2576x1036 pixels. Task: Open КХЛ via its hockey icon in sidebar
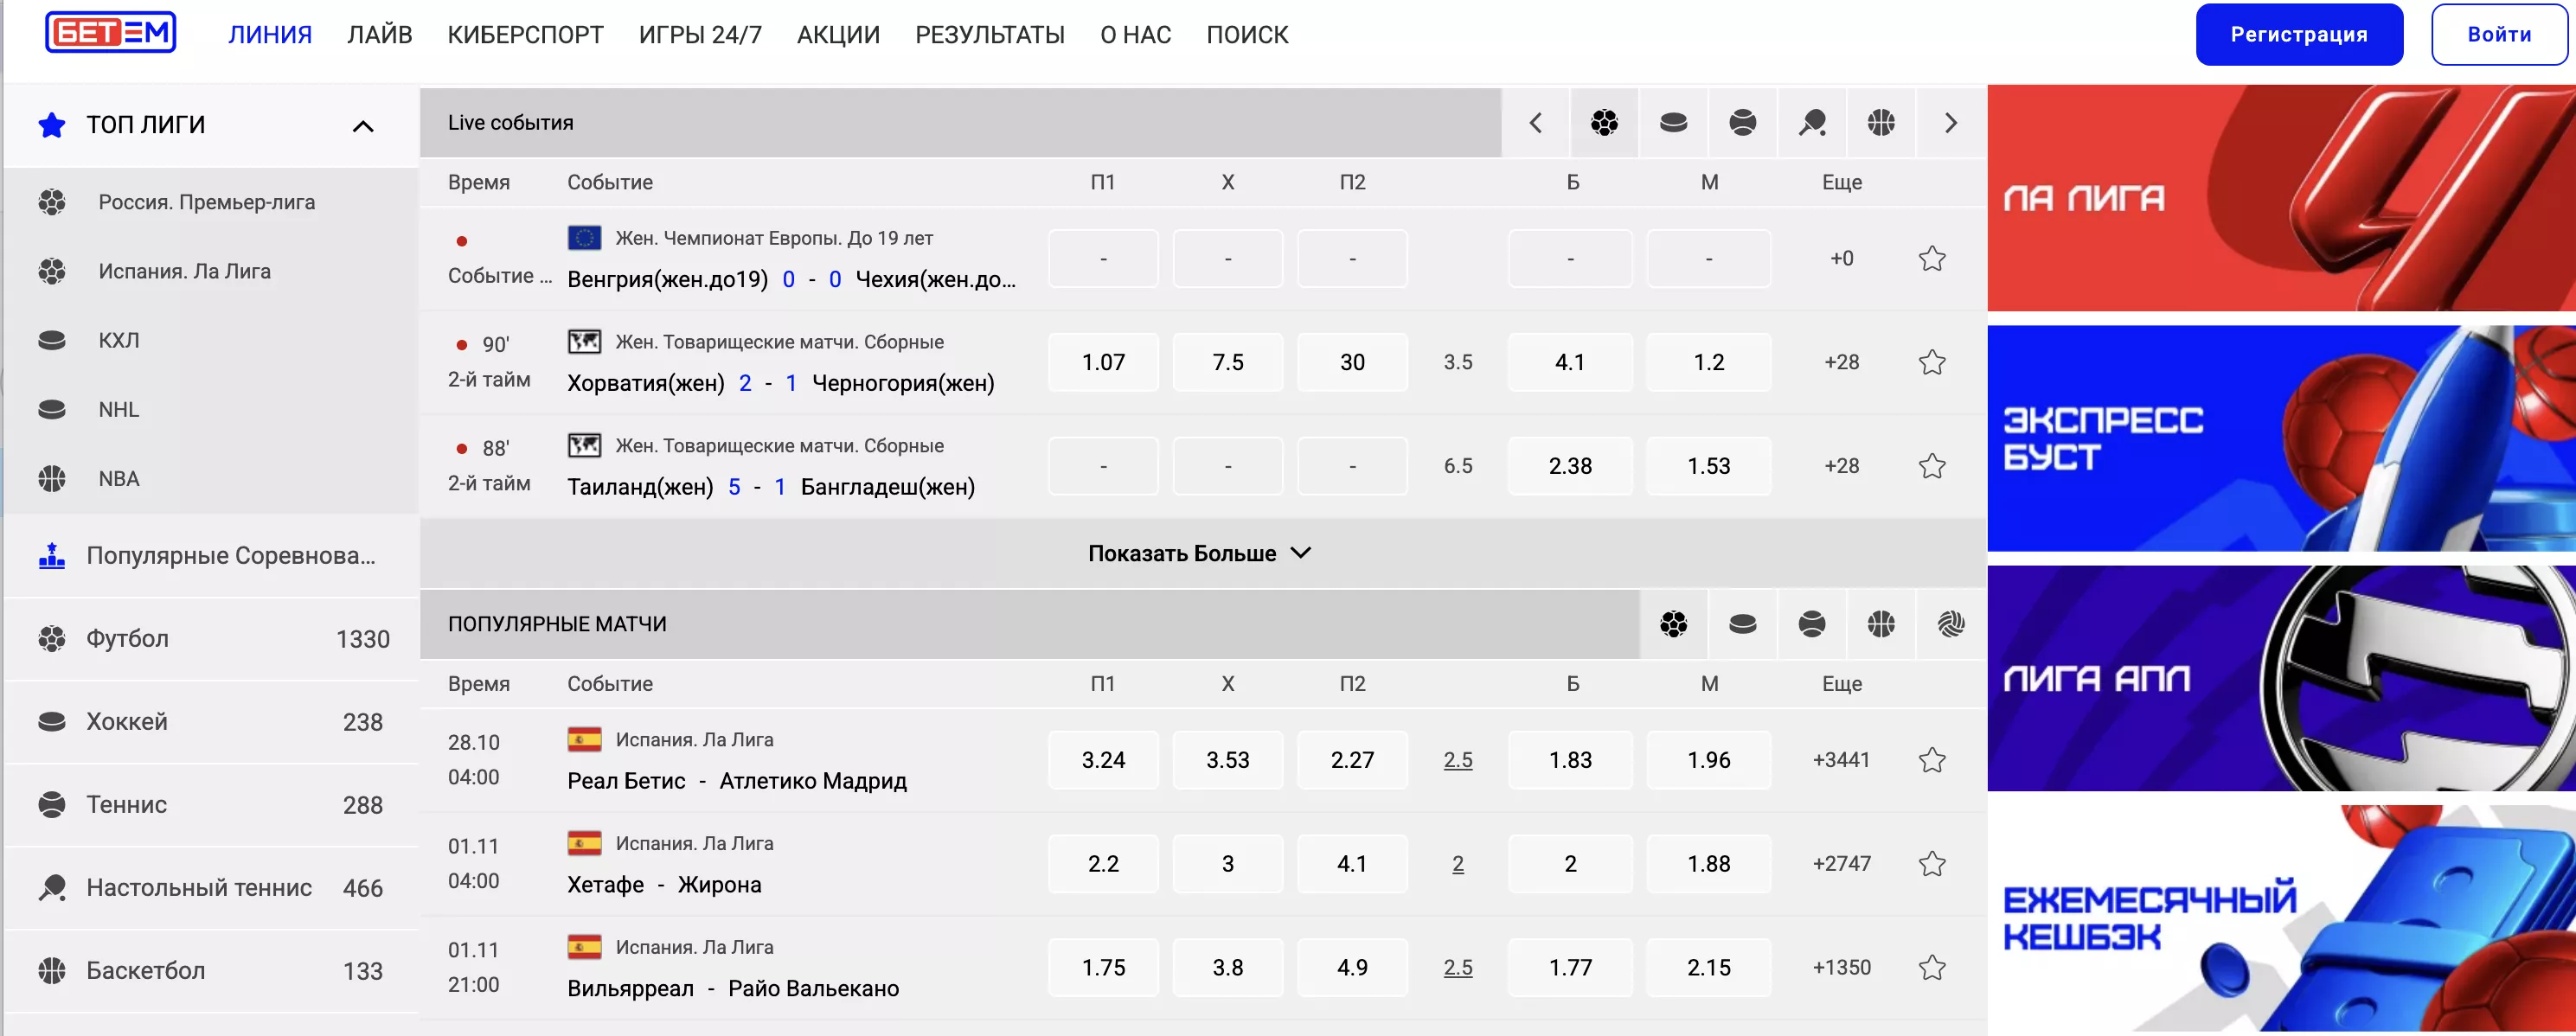[52, 340]
